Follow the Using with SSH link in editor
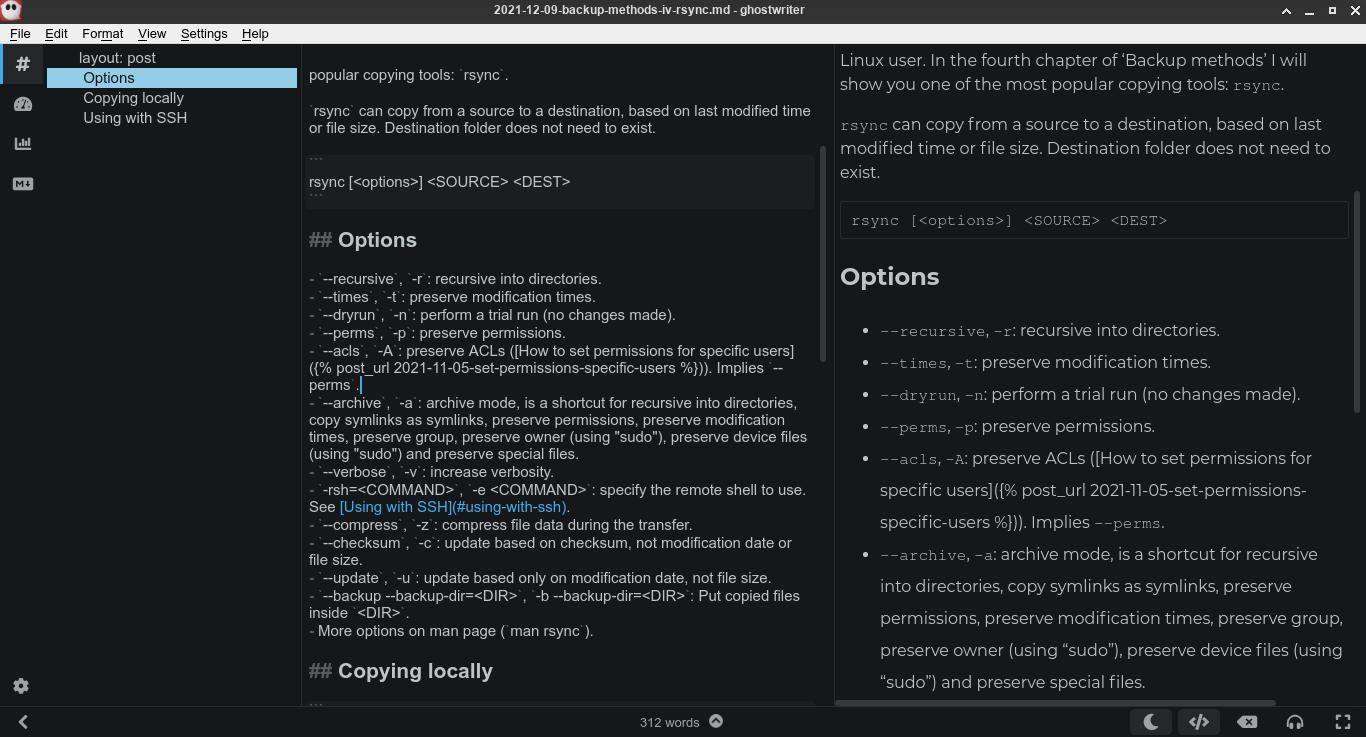This screenshot has width=1366, height=737. (453, 507)
